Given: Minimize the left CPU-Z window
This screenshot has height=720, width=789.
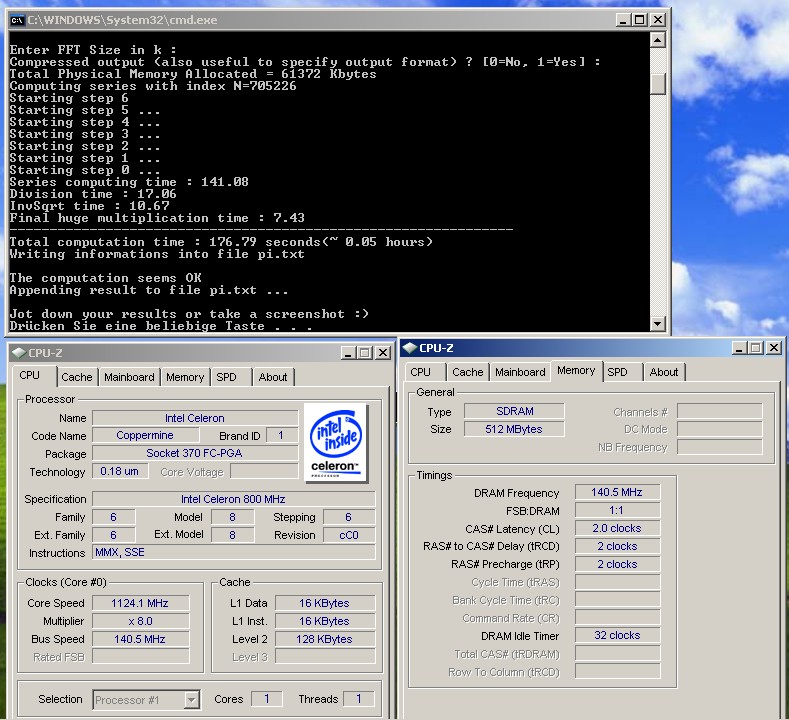Looking at the screenshot, I should [348, 353].
